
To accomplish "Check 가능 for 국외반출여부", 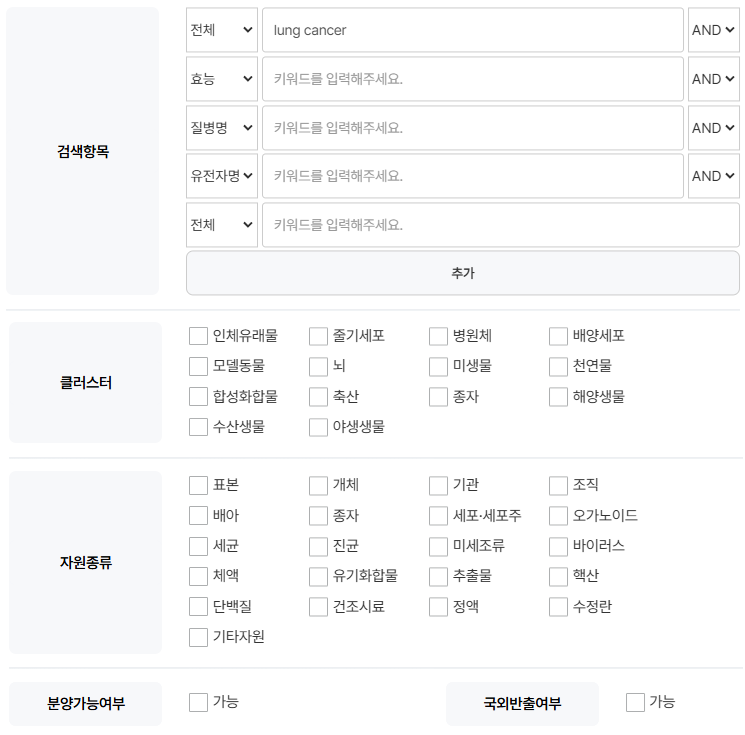I will (635, 702).
